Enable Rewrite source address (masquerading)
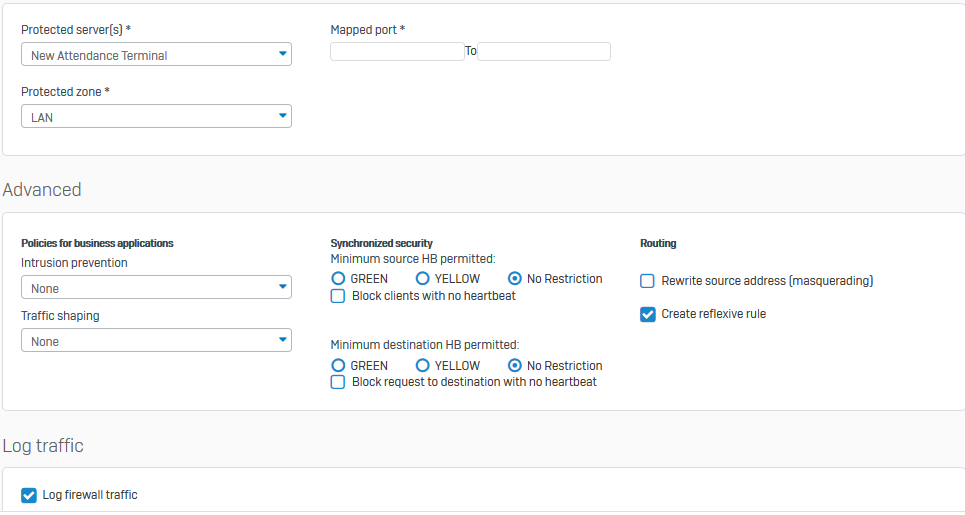The width and height of the screenshot is (965, 515). [648, 281]
